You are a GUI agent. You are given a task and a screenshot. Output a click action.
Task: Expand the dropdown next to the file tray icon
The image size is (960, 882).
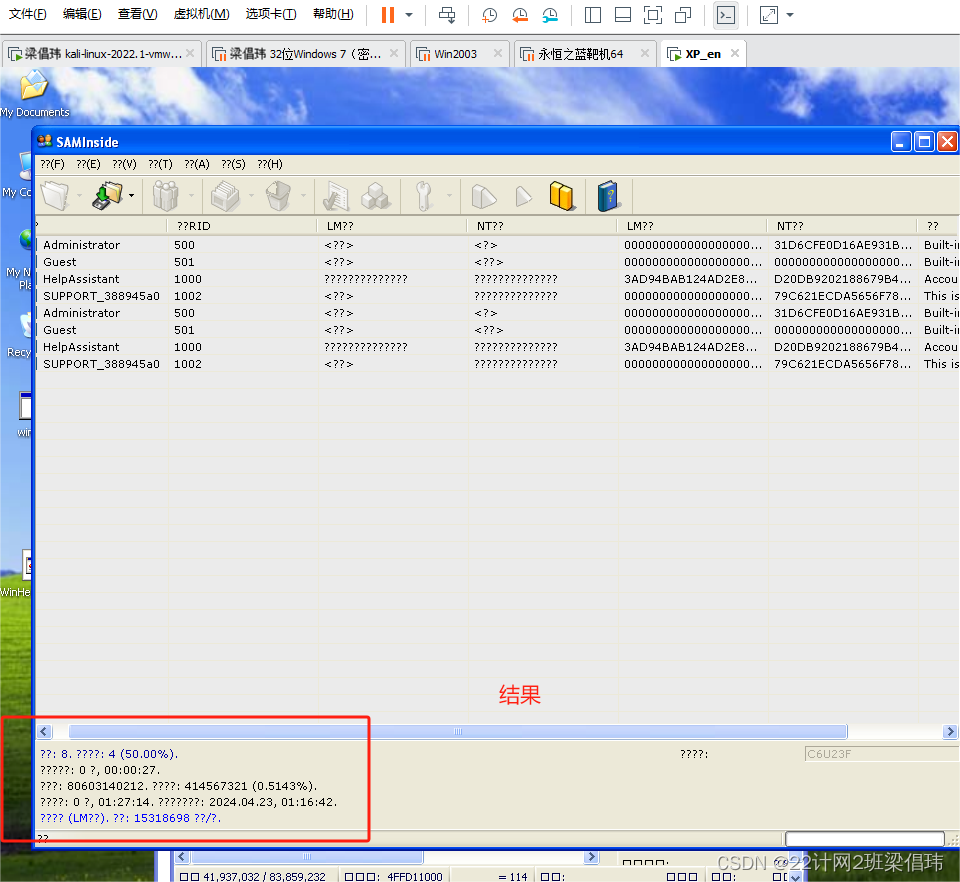tap(251, 196)
